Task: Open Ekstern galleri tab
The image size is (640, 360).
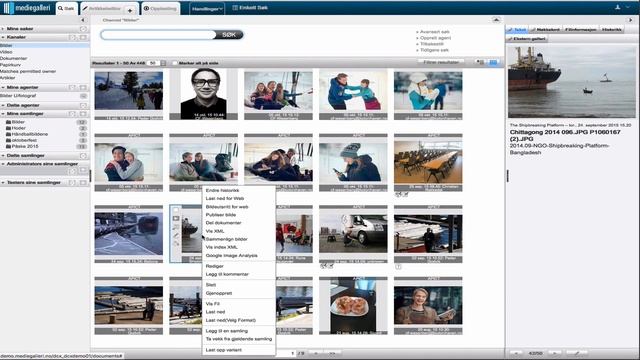Action: tap(527, 39)
